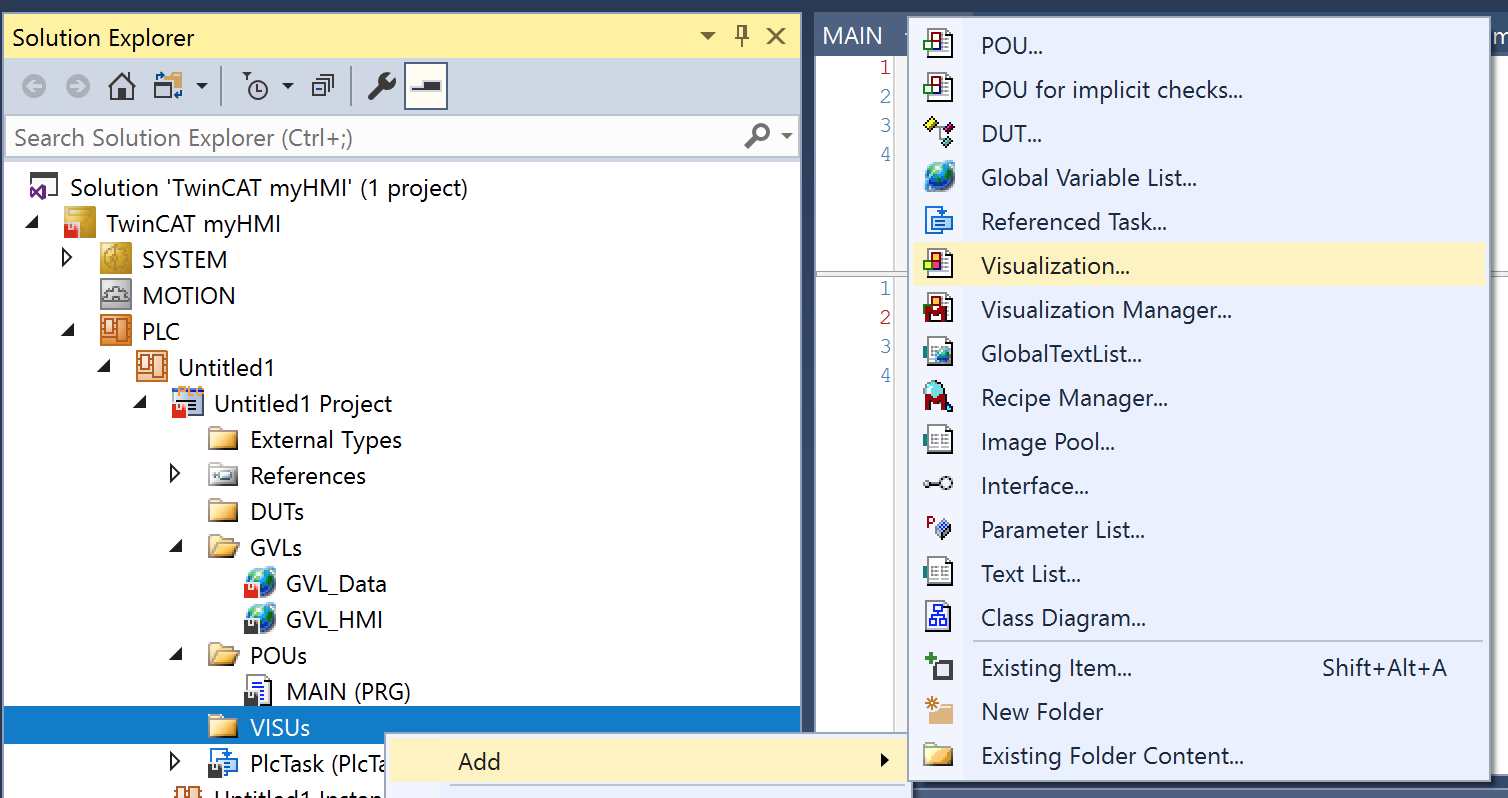
Task: Choose DUT... from Add menu
Action: [x=1199, y=133]
